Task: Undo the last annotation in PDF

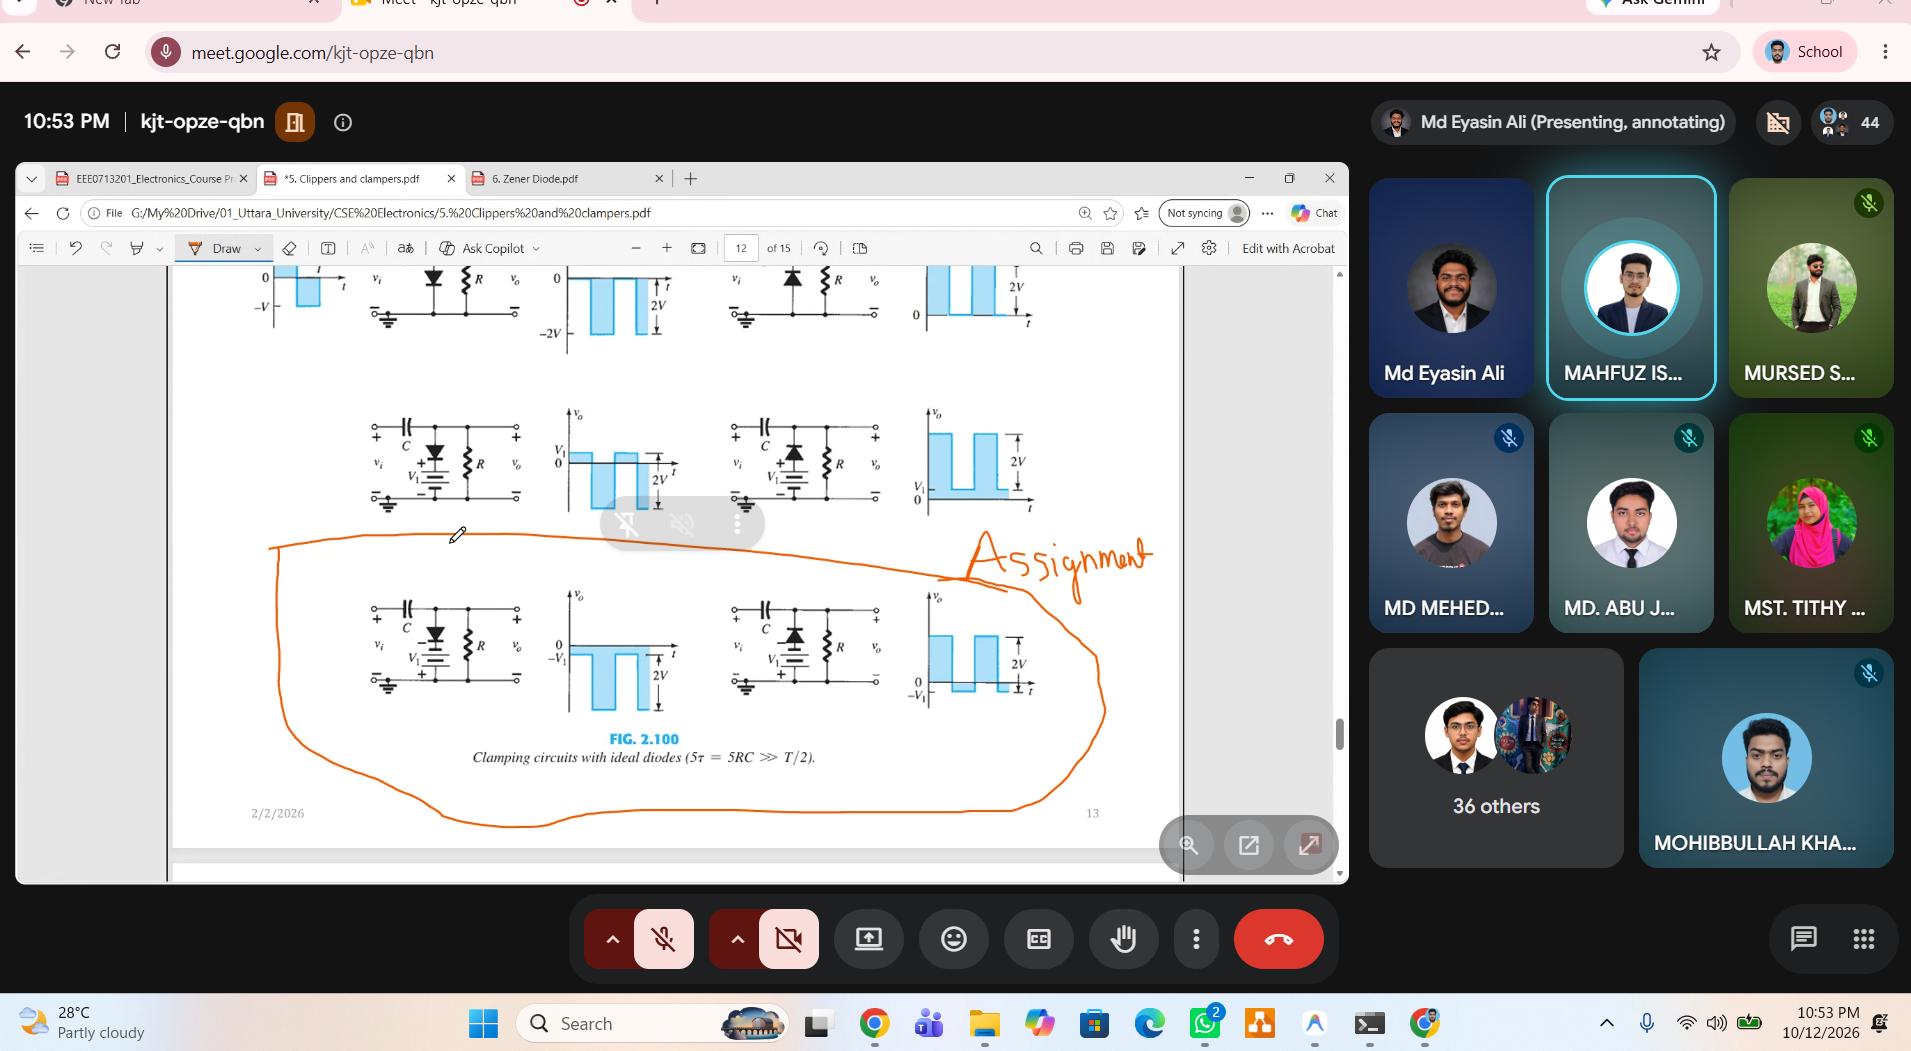Action: (75, 248)
